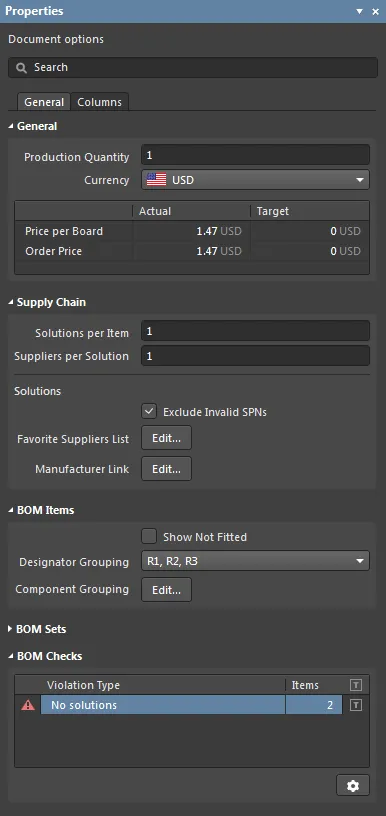The height and width of the screenshot is (816, 386).
Task: Select the General tab
Action: pos(44,102)
